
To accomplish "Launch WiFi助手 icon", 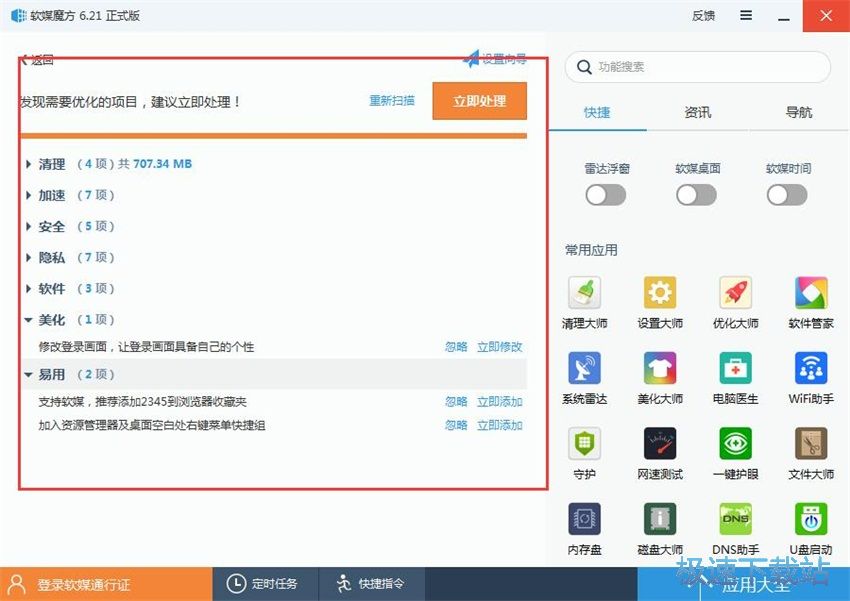I will click(811, 368).
